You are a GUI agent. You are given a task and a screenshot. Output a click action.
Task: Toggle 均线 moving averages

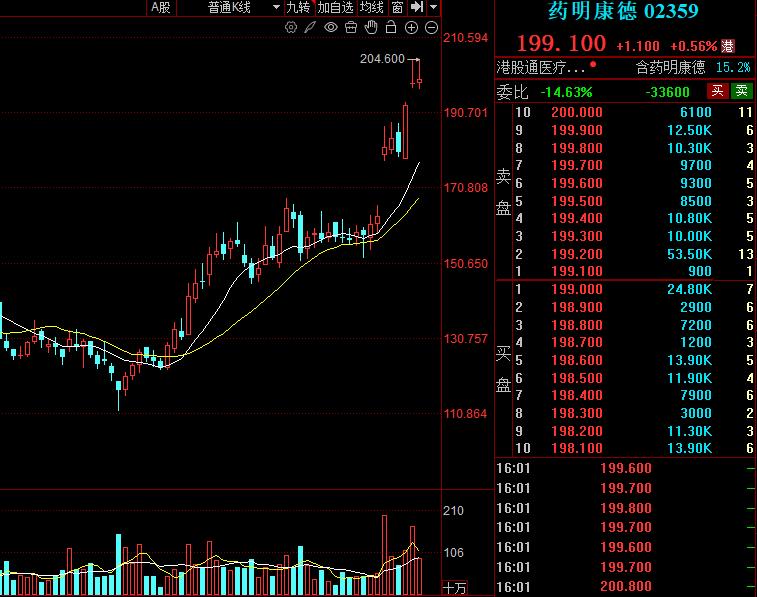click(x=372, y=7)
